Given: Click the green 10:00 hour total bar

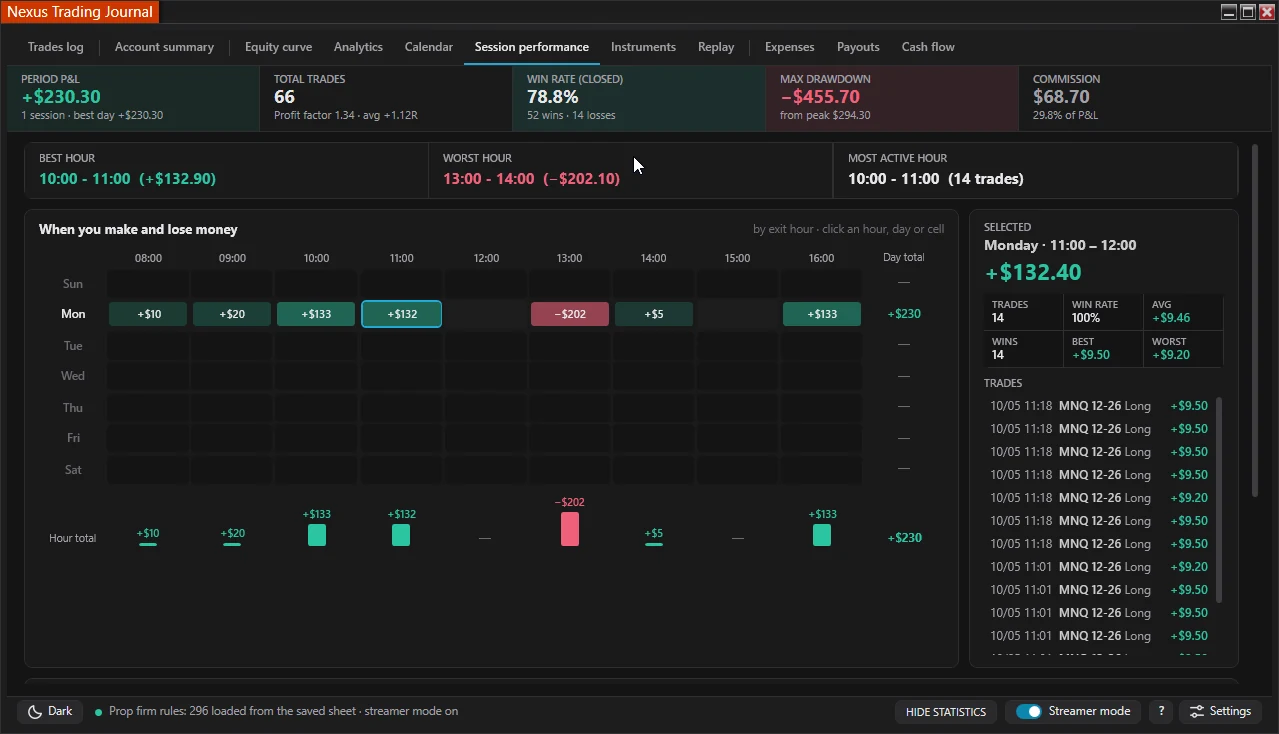Looking at the screenshot, I should pos(316,535).
